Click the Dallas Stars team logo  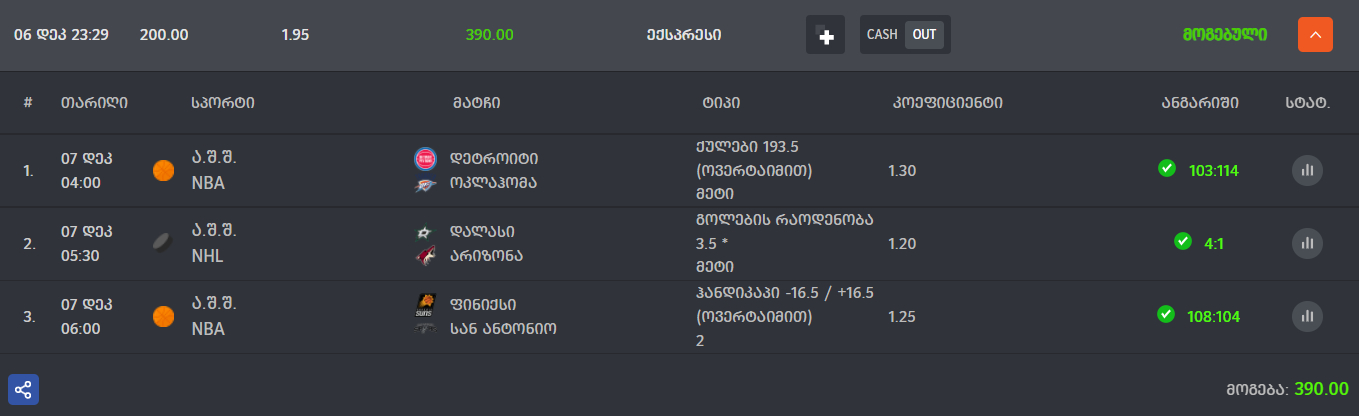pos(425,232)
